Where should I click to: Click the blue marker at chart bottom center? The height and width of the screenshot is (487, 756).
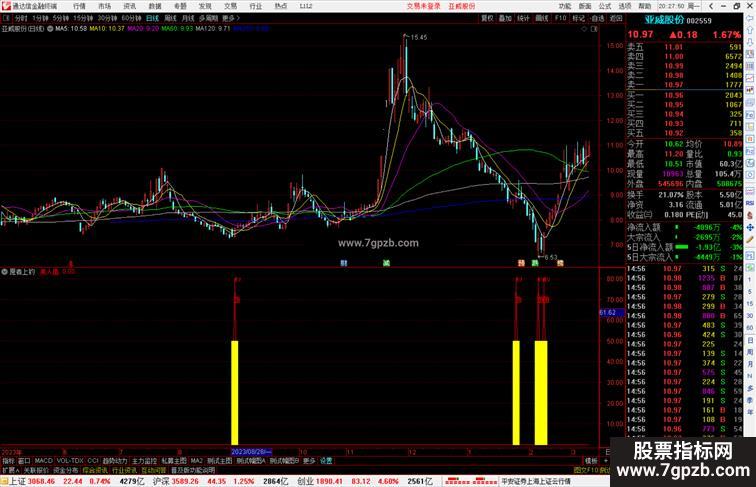coord(344,263)
